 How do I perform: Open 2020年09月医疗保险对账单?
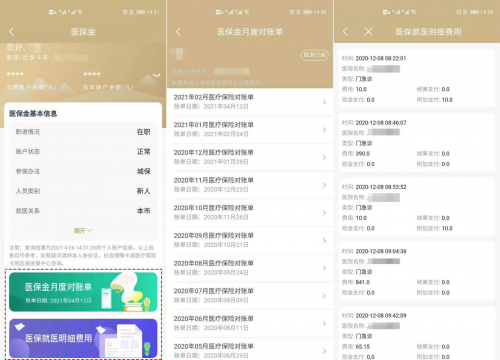pos(250,240)
